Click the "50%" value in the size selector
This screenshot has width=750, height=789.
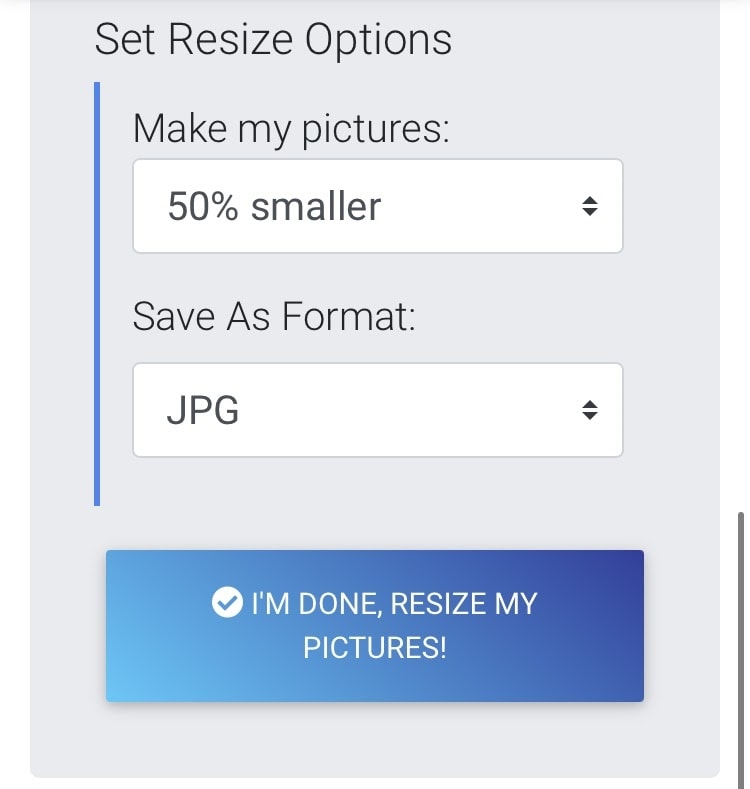coord(203,206)
